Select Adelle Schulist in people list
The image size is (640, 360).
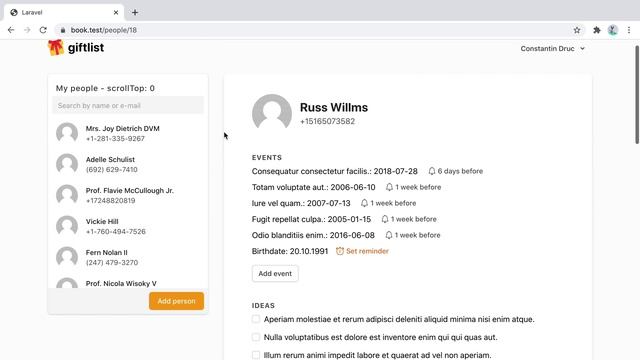tap(128, 164)
